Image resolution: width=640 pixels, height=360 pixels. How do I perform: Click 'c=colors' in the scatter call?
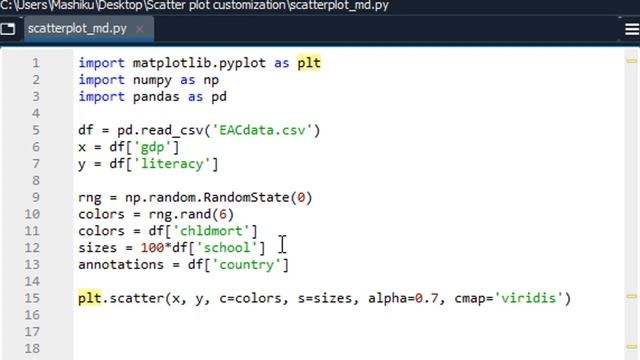(x=250, y=298)
